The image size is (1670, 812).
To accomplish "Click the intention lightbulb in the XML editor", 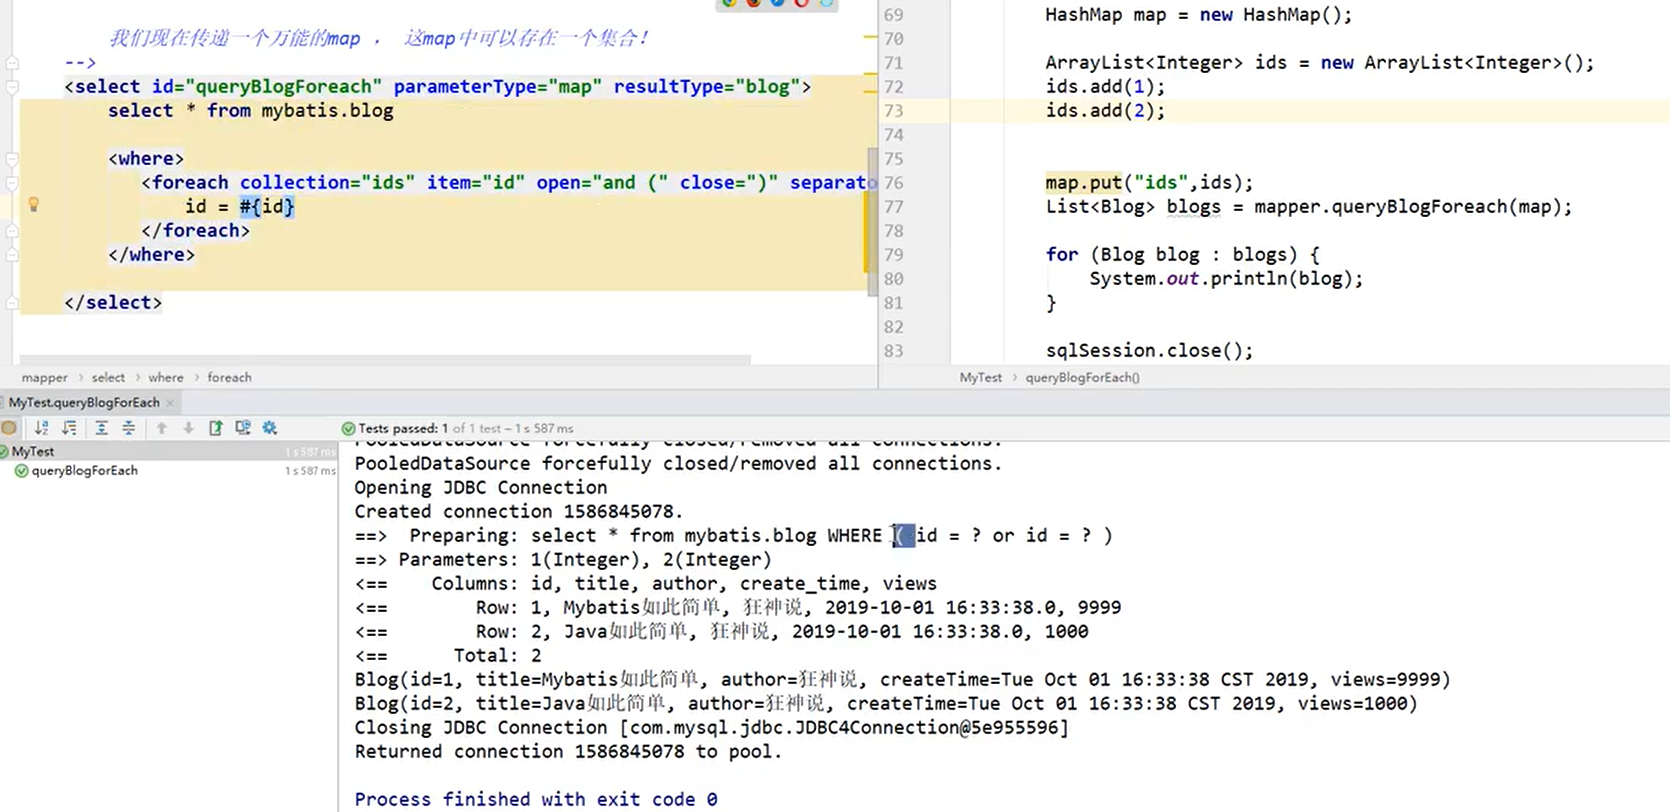I will [33, 205].
